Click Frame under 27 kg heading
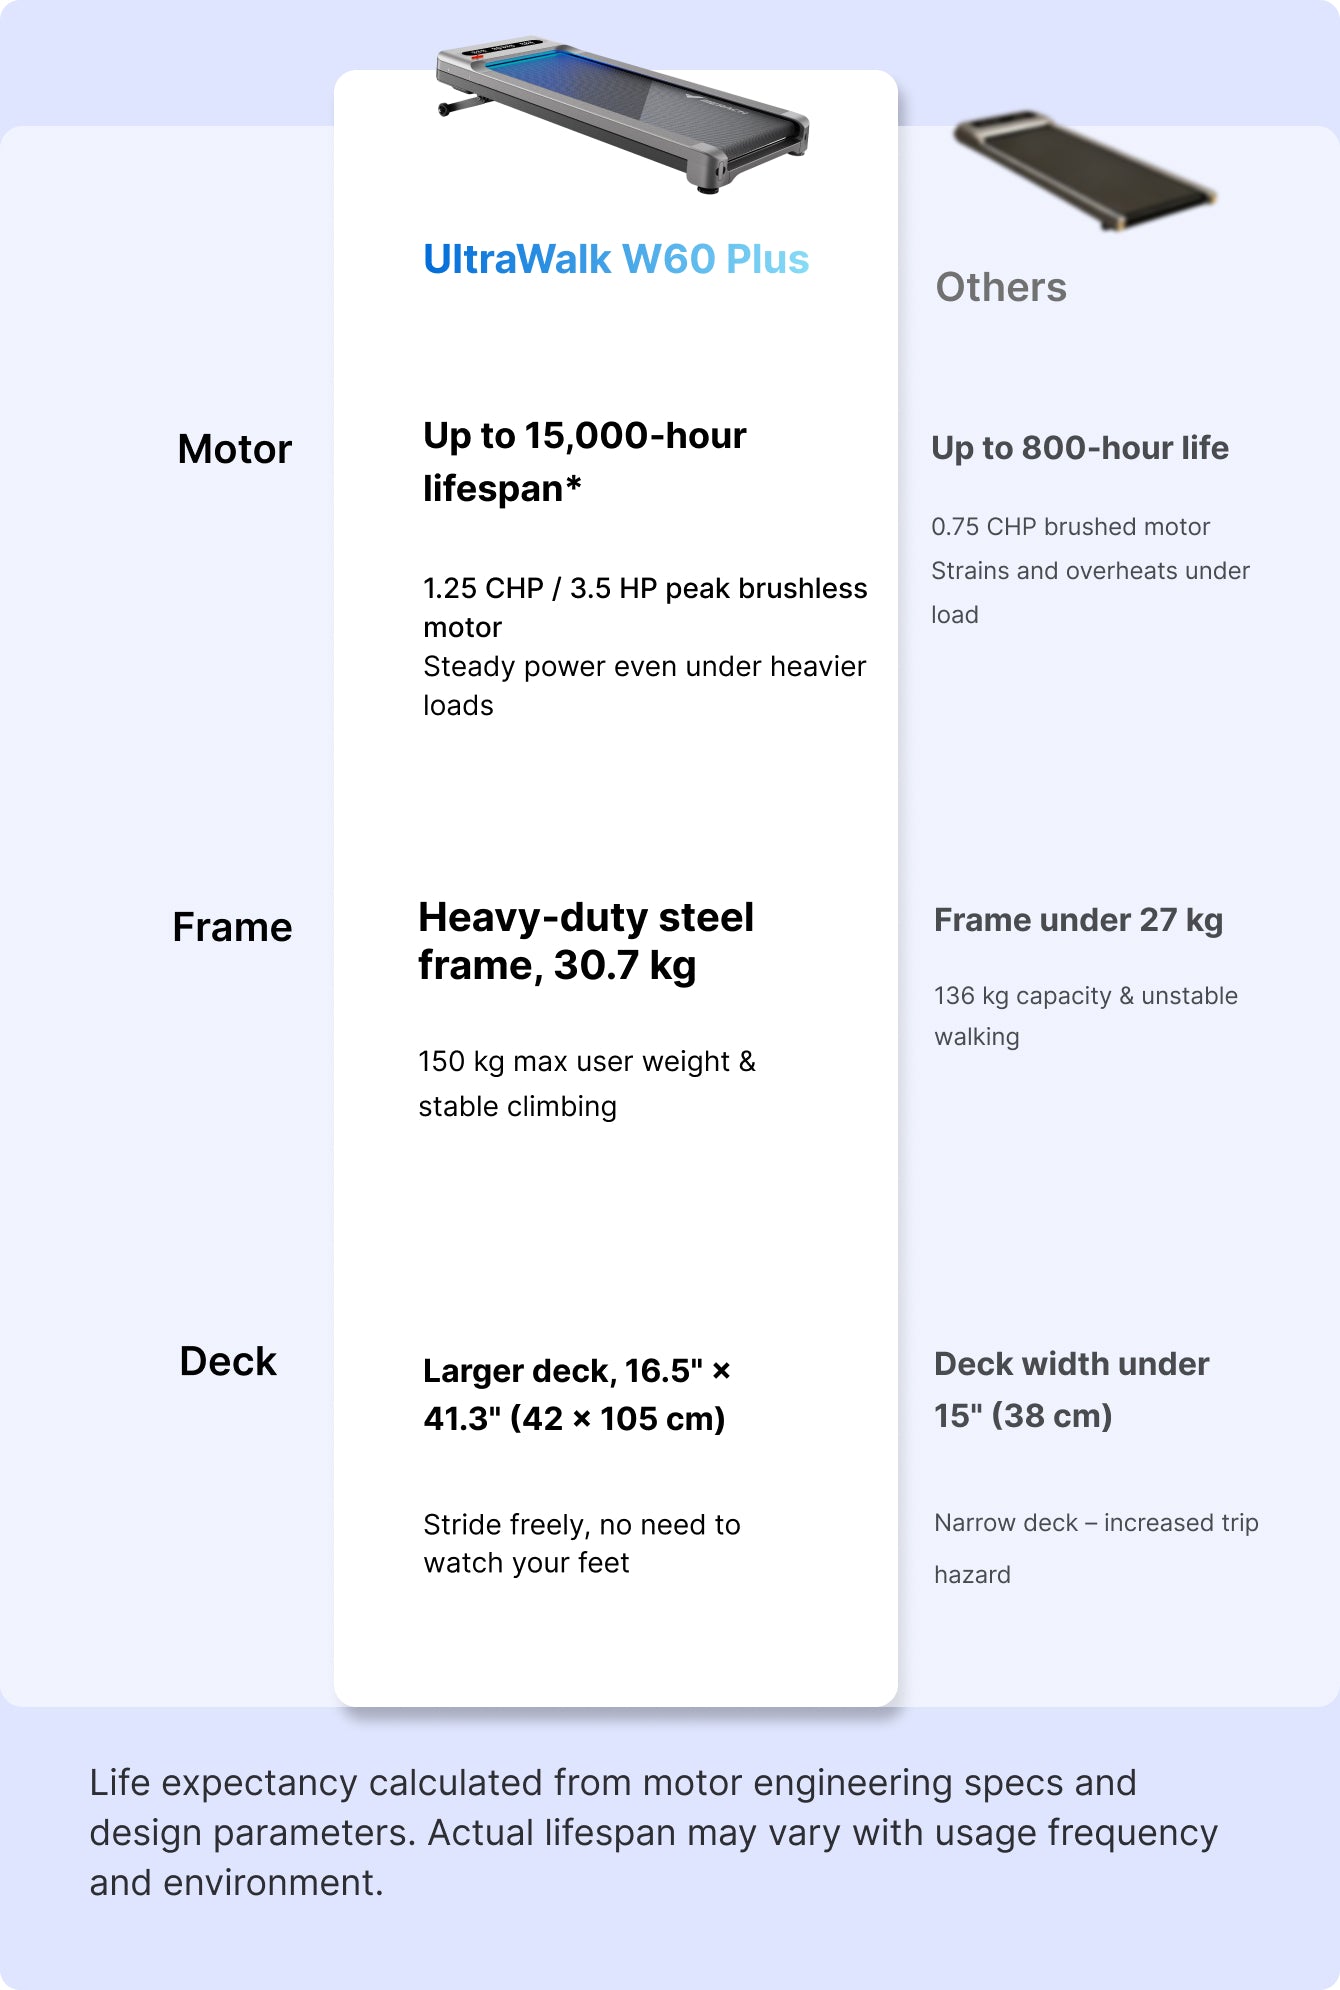1340x1990 pixels. [1078, 920]
